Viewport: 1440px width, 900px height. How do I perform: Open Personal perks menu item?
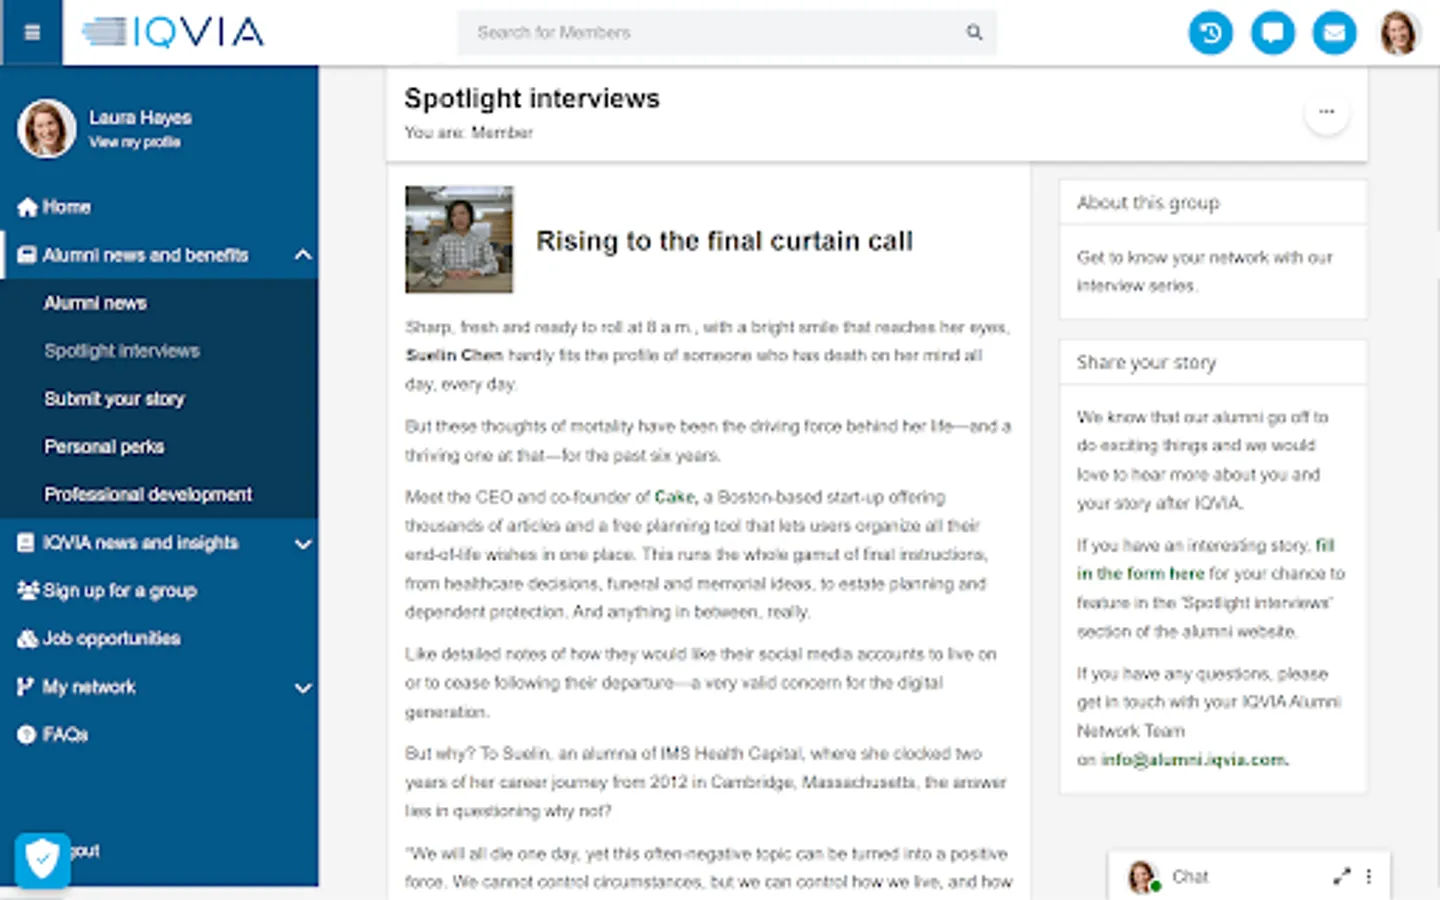click(x=104, y=447)
